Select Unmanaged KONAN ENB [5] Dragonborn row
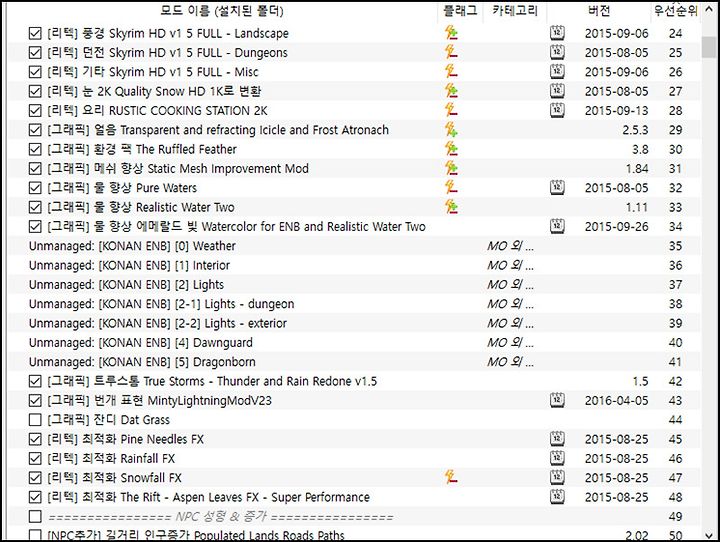The image size is (720, 542). [x=354, y=361]
